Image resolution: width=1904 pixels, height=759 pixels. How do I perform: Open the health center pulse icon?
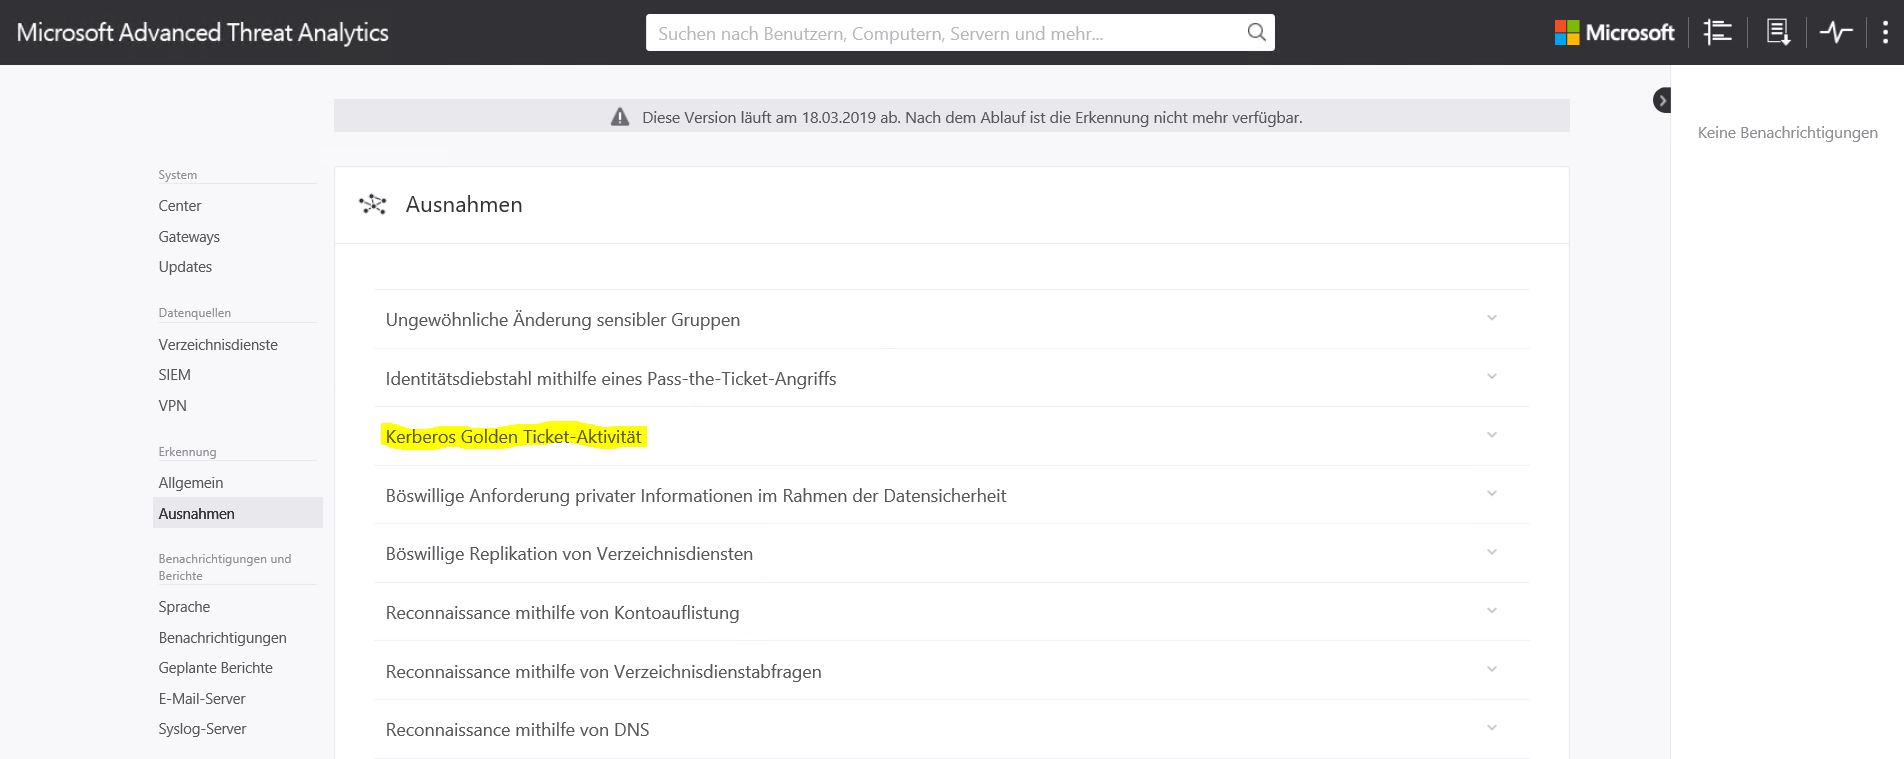pyautogui.click(x=1836, y=32)
